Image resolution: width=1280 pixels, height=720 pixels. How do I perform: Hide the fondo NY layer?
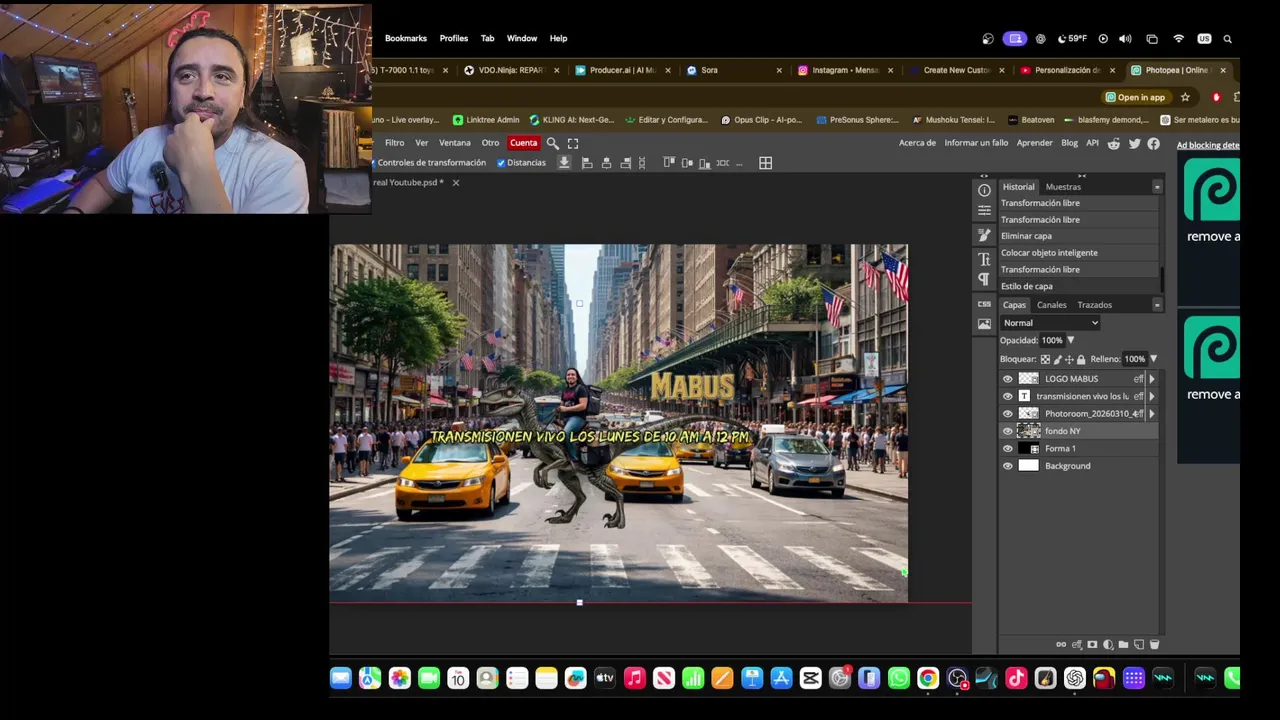pyautogui.click(x=1007, y=431)
